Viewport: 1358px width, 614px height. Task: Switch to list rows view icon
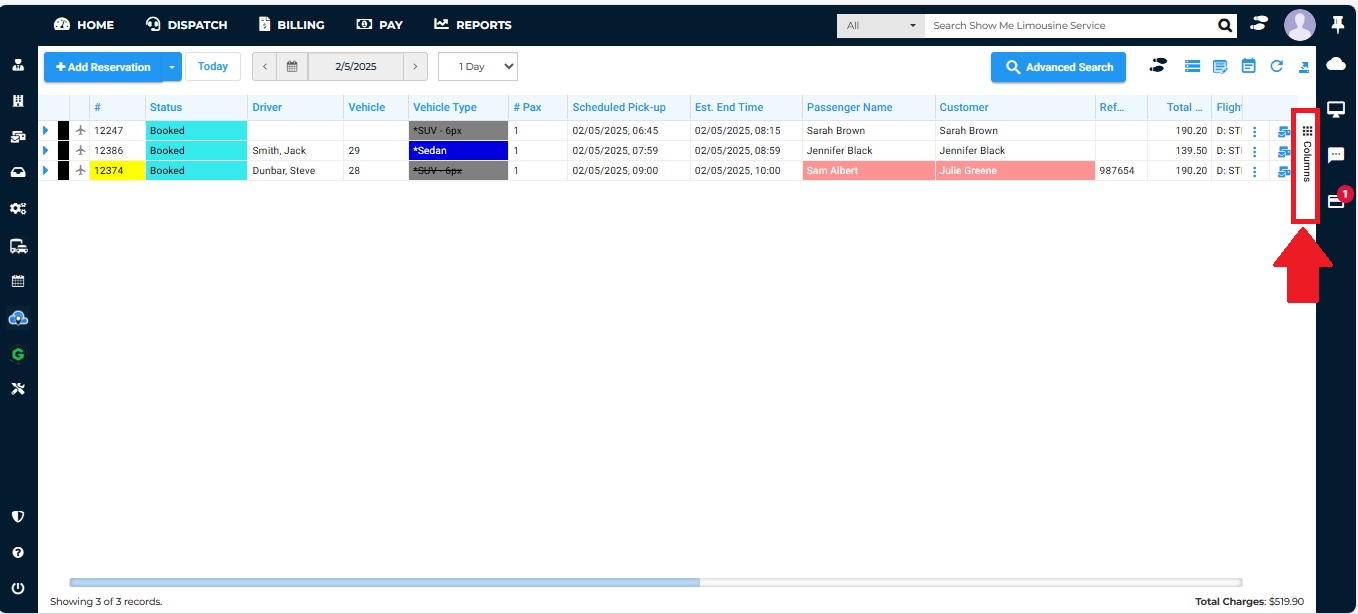point(1192,66)
